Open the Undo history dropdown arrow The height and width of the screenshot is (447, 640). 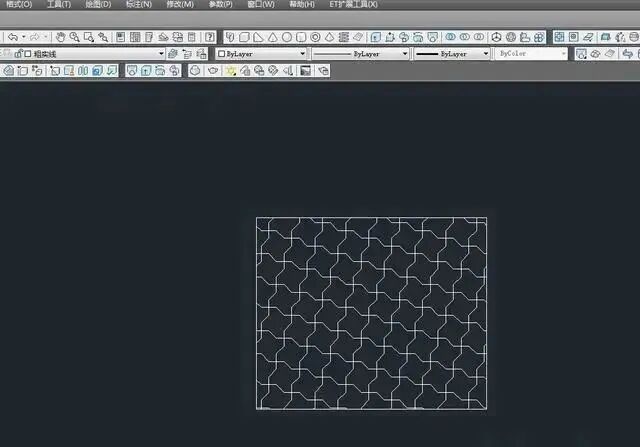coord(23,37)
